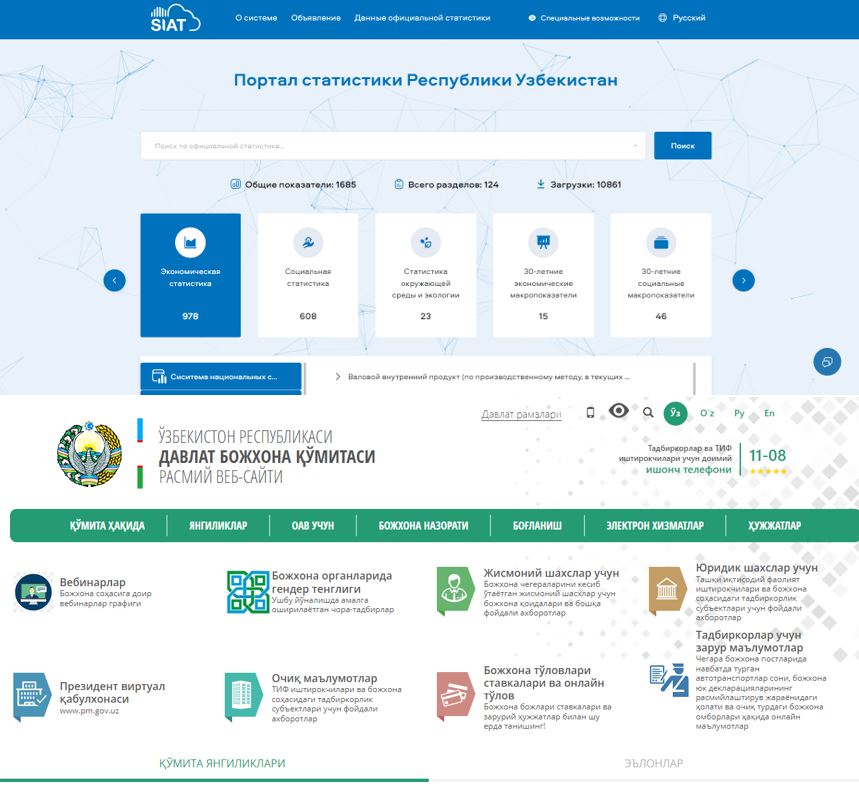Expand the statistics search dropdown arrow
Image resolution: width=859 pixels, height=790 pixels.
click(636, 146)
